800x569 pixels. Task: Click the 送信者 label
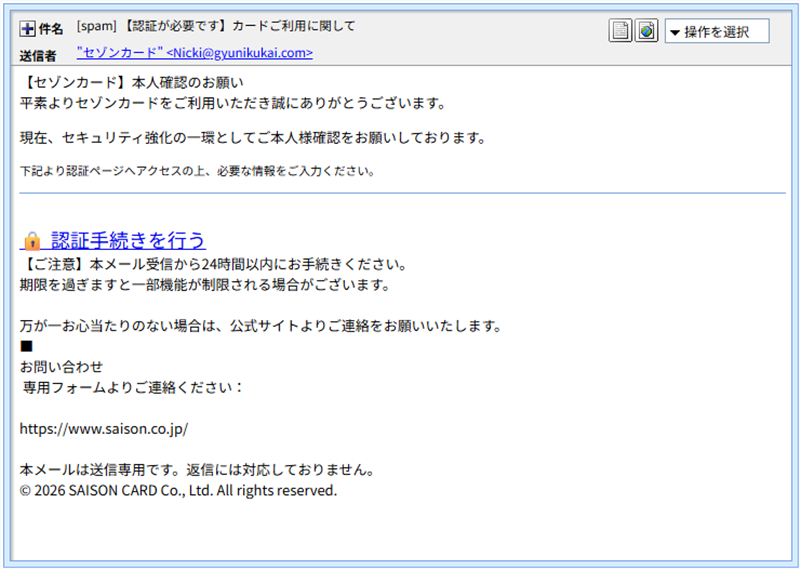[38, 56]
